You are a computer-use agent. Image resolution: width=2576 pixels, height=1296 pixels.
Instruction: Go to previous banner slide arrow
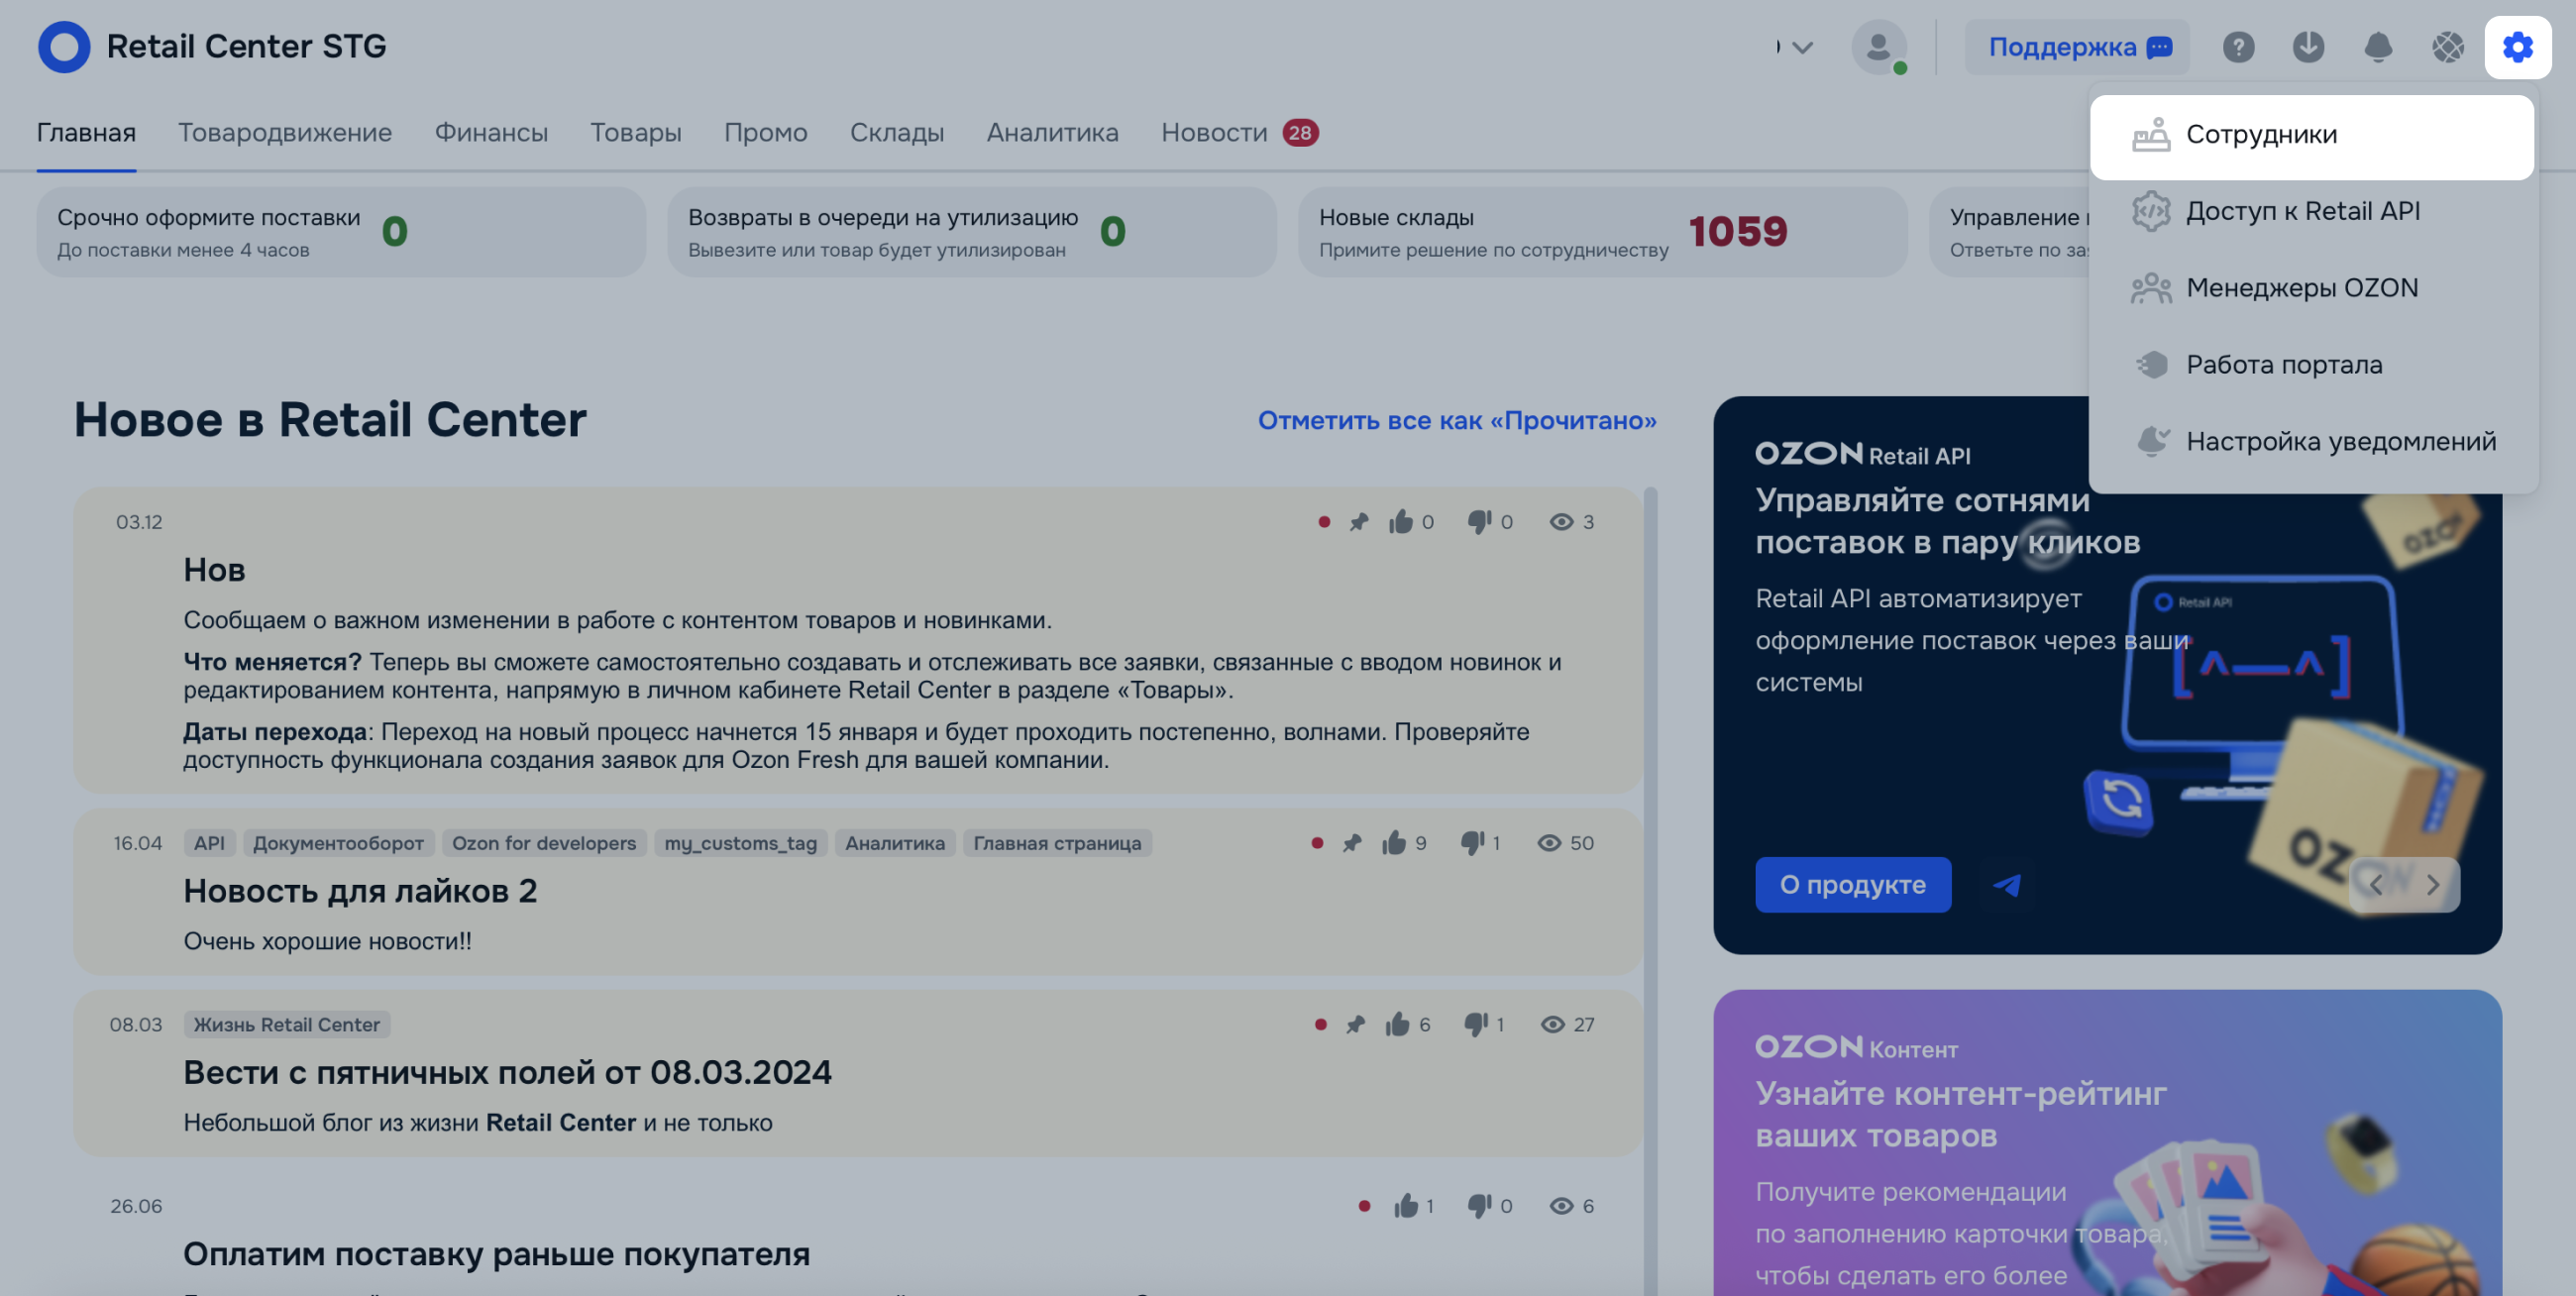pyautogui.click(x=2376, y=885)
